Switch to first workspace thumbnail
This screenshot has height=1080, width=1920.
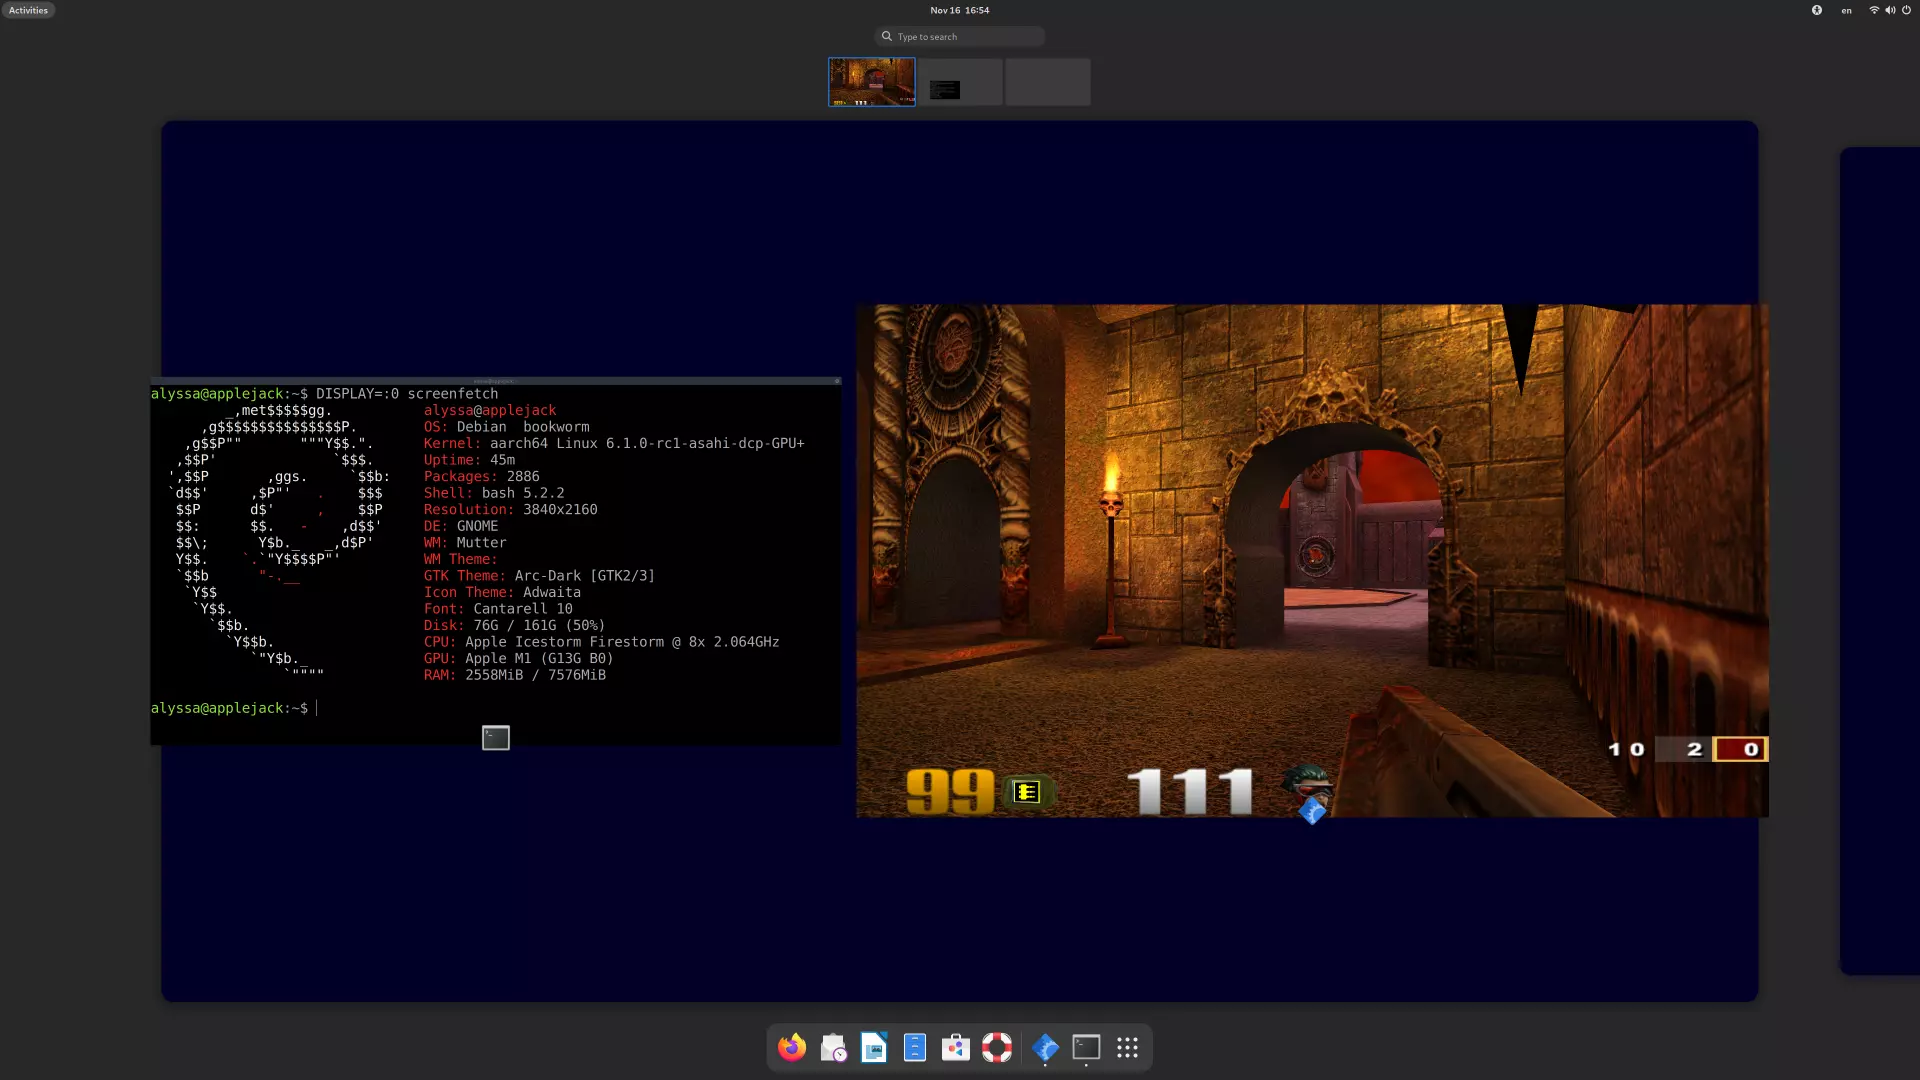(x=871, y=82)
